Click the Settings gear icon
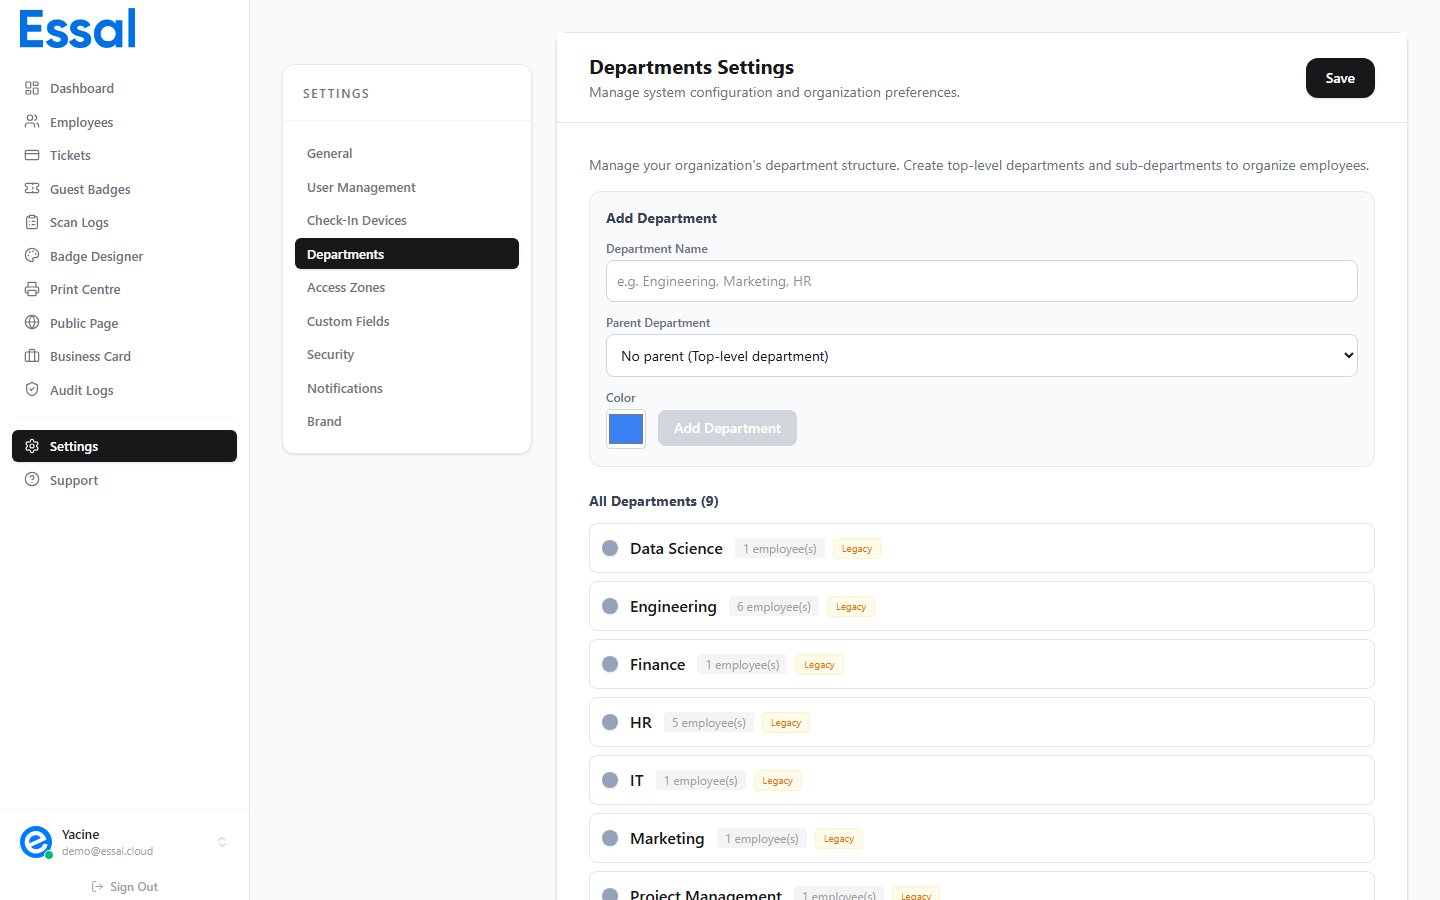Screen dimensions: 1440x900 [x=32, y=446]
